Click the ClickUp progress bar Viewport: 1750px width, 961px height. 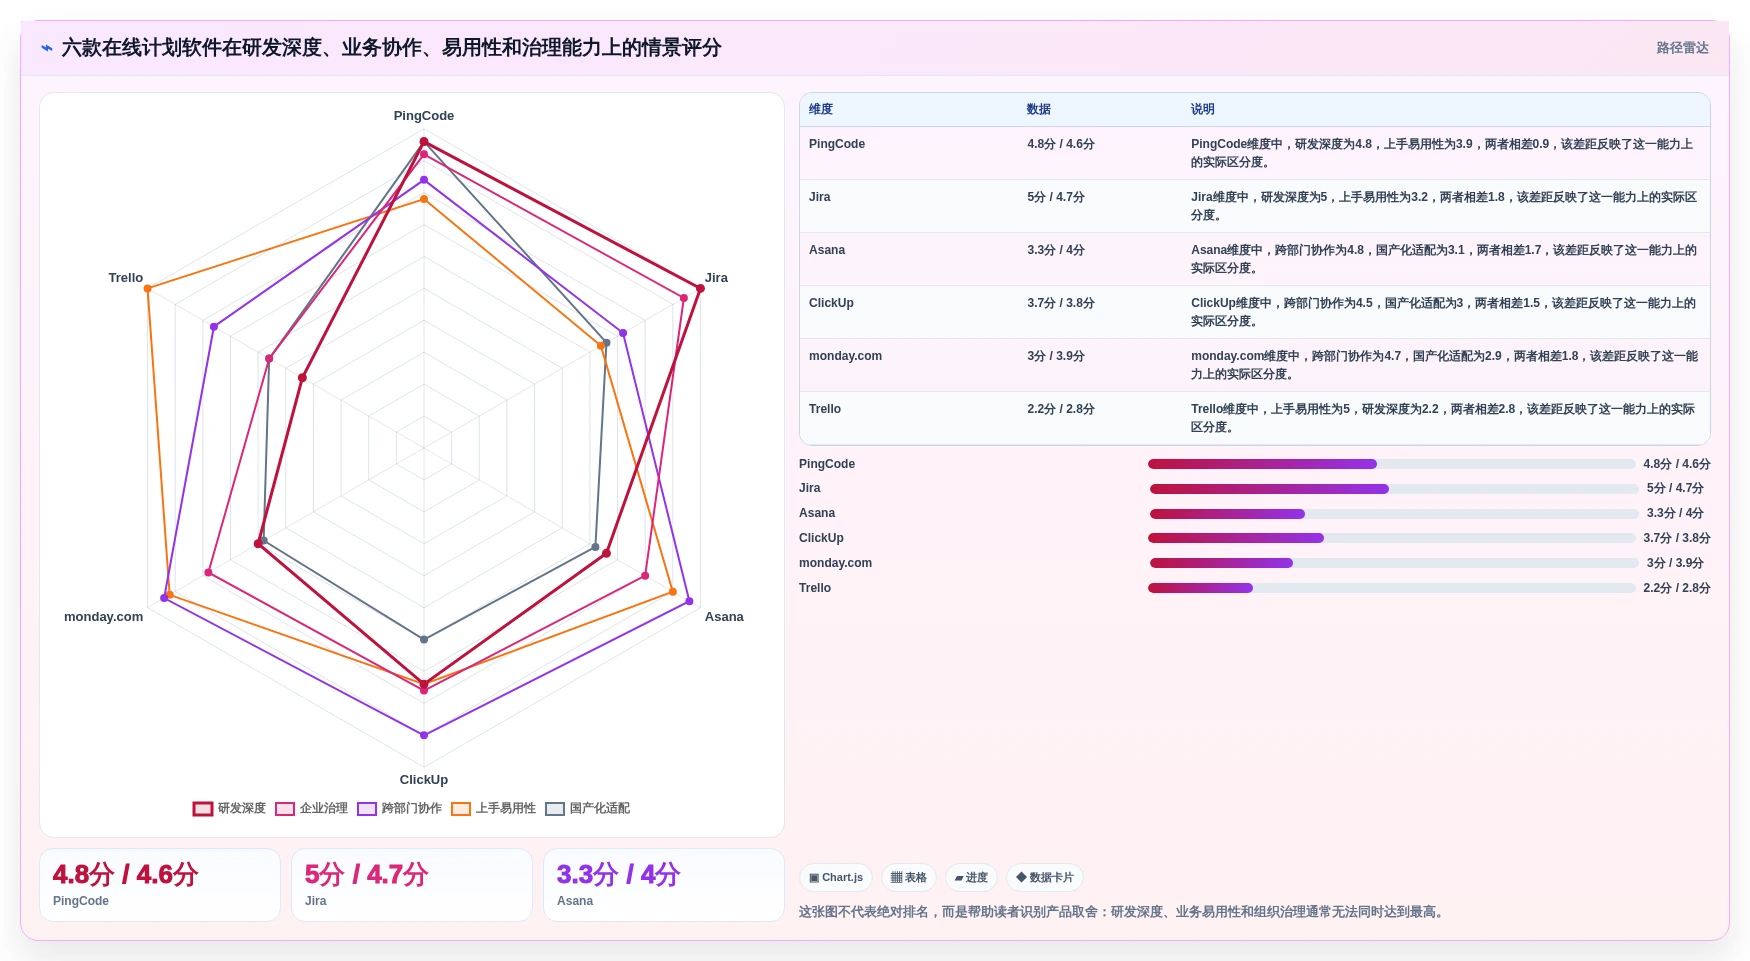coord(1392,538)
